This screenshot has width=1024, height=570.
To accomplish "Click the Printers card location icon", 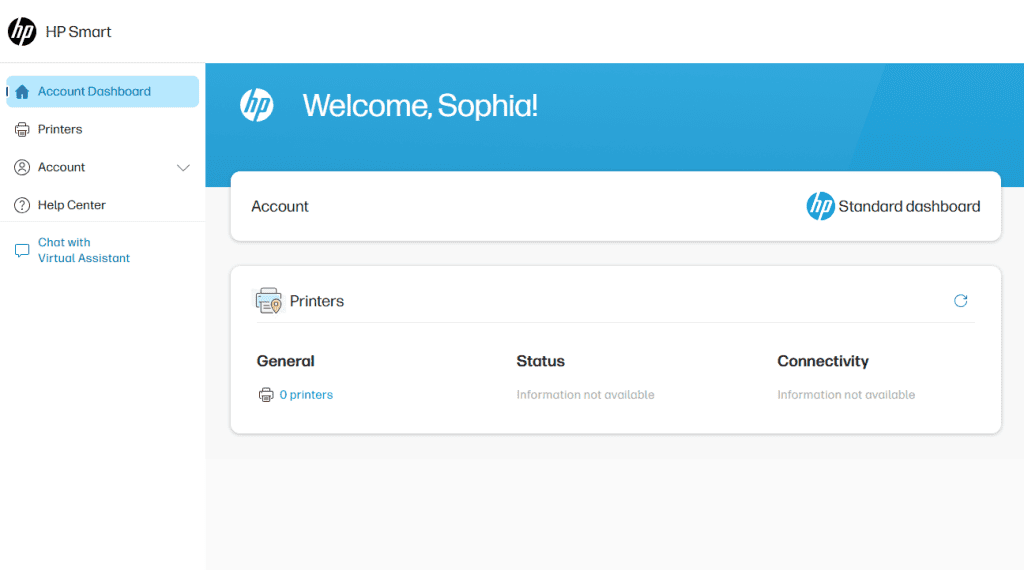I will coord(268,300).
